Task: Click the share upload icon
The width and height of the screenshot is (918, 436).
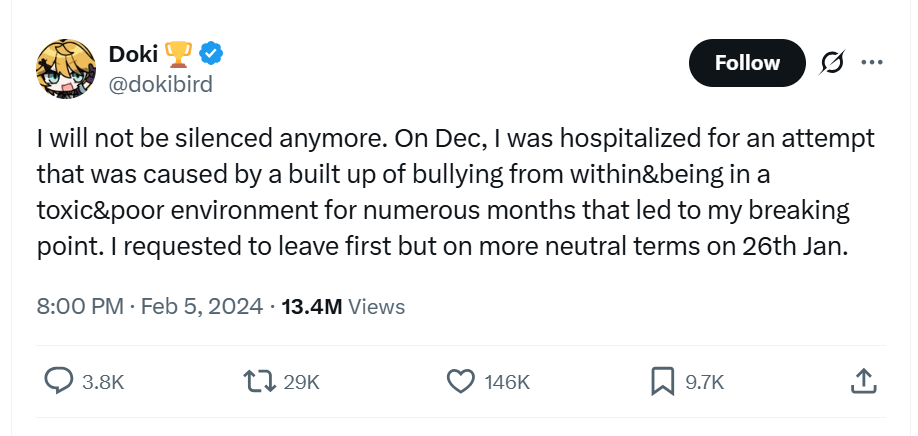Action: [x=864, y=381]
